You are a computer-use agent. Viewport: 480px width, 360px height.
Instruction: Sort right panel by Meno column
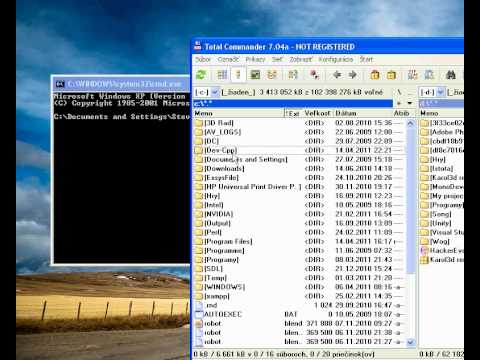pyautogui.click(x=441, y=113)
